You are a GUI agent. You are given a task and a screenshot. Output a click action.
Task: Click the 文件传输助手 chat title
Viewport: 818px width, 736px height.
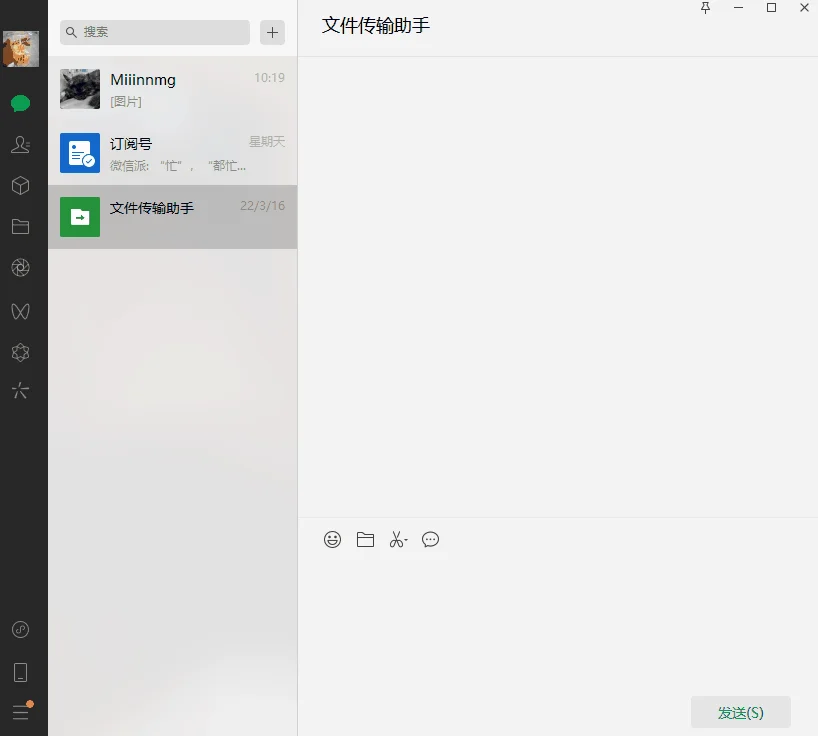[x=376, y=26]
